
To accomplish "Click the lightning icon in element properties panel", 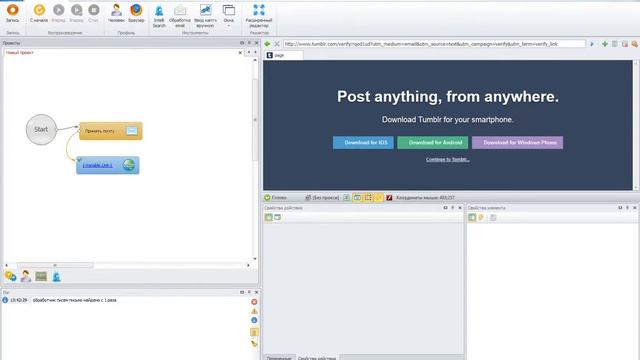I will pyautogui.click(x=482, y=218).
